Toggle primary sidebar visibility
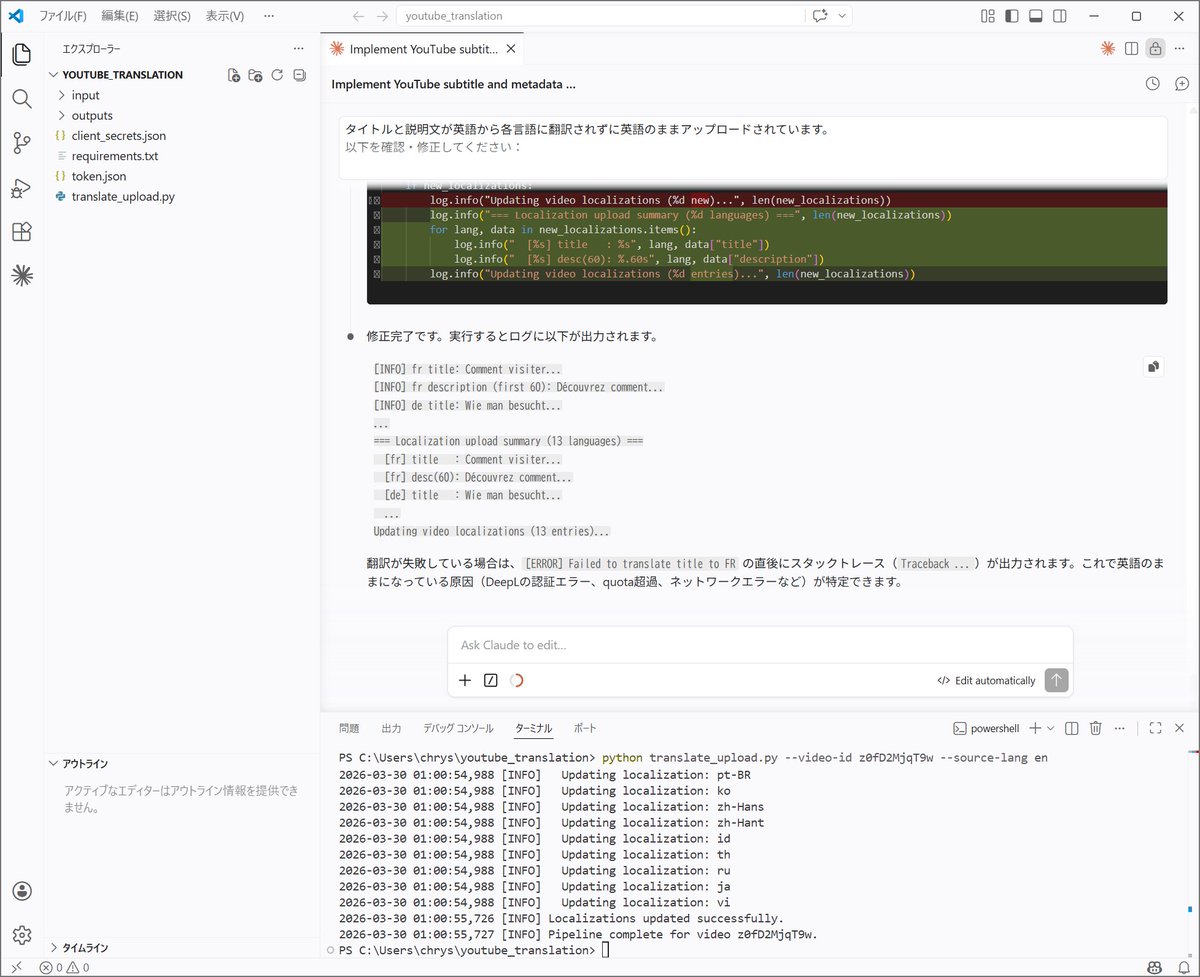The image size is (1200, 977). pyautogui.click(x=1012, y=16)
